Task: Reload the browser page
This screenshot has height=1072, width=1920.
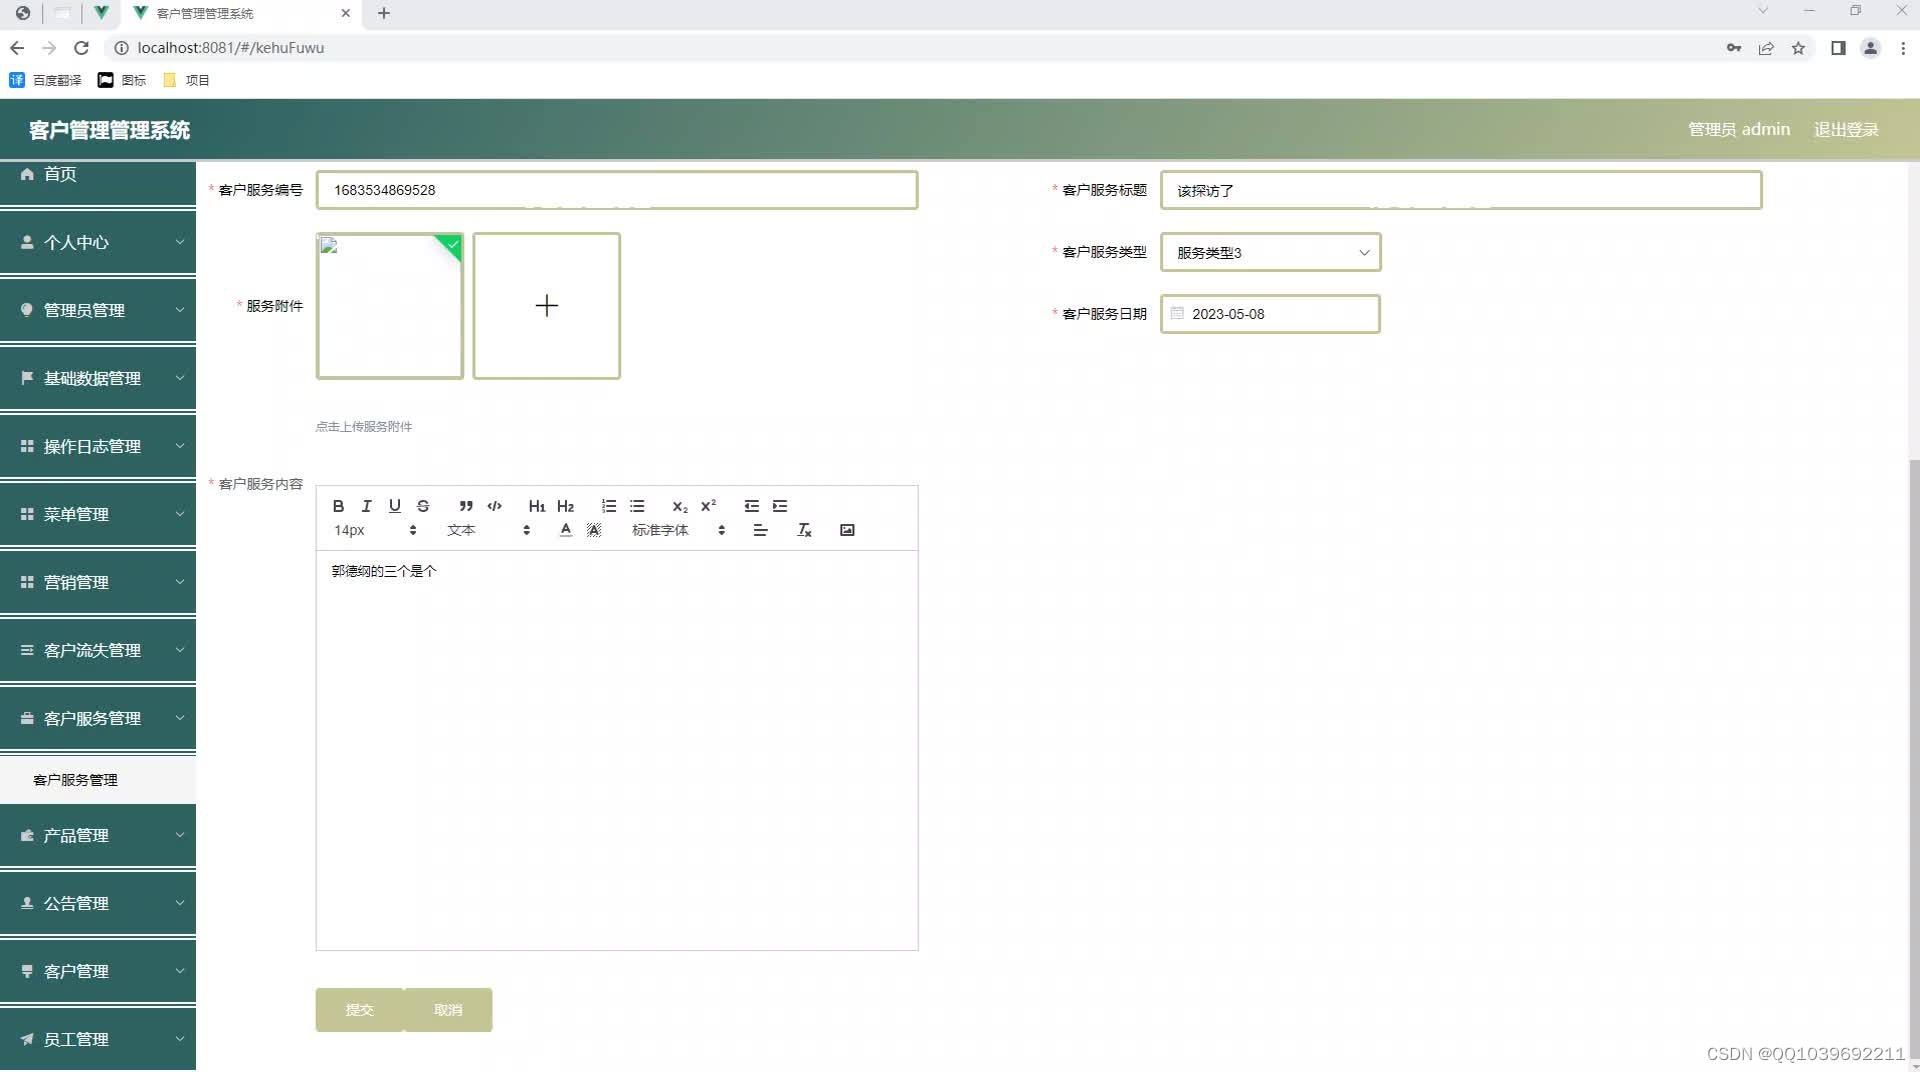Action: click(x=82, y=48)
